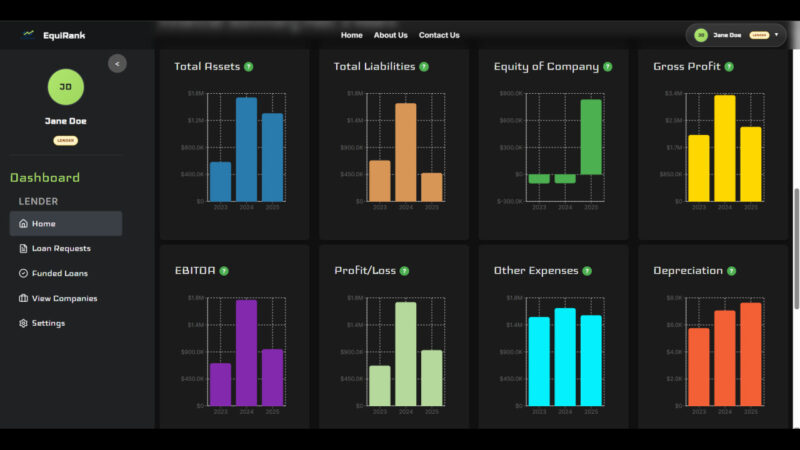Click the help icon beside Total Assets
Screen dimensions: 800x450
[x=248, y=67]
